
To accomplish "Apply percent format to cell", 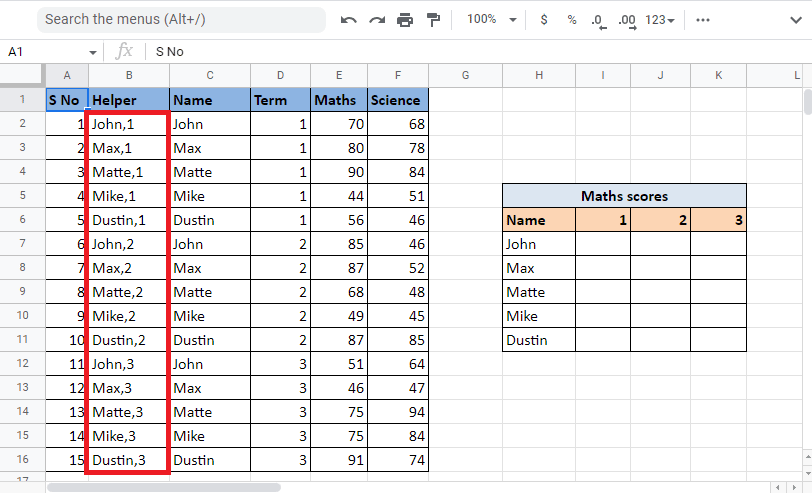I will pyautogui.click(x=571, y=20).
